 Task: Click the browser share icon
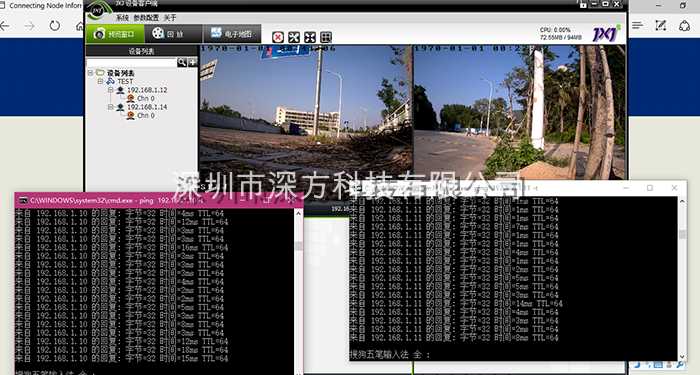[684, 25]
